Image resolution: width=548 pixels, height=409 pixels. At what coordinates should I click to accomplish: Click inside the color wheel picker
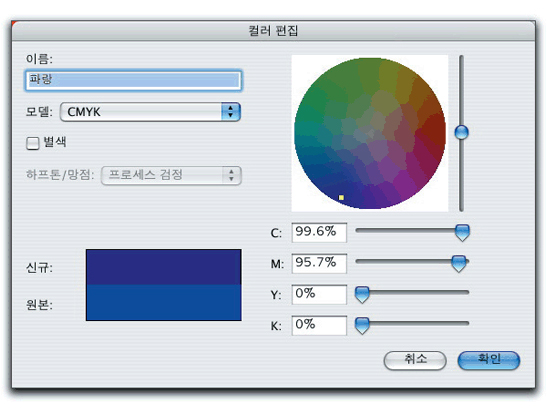click(x=370, y=133)
